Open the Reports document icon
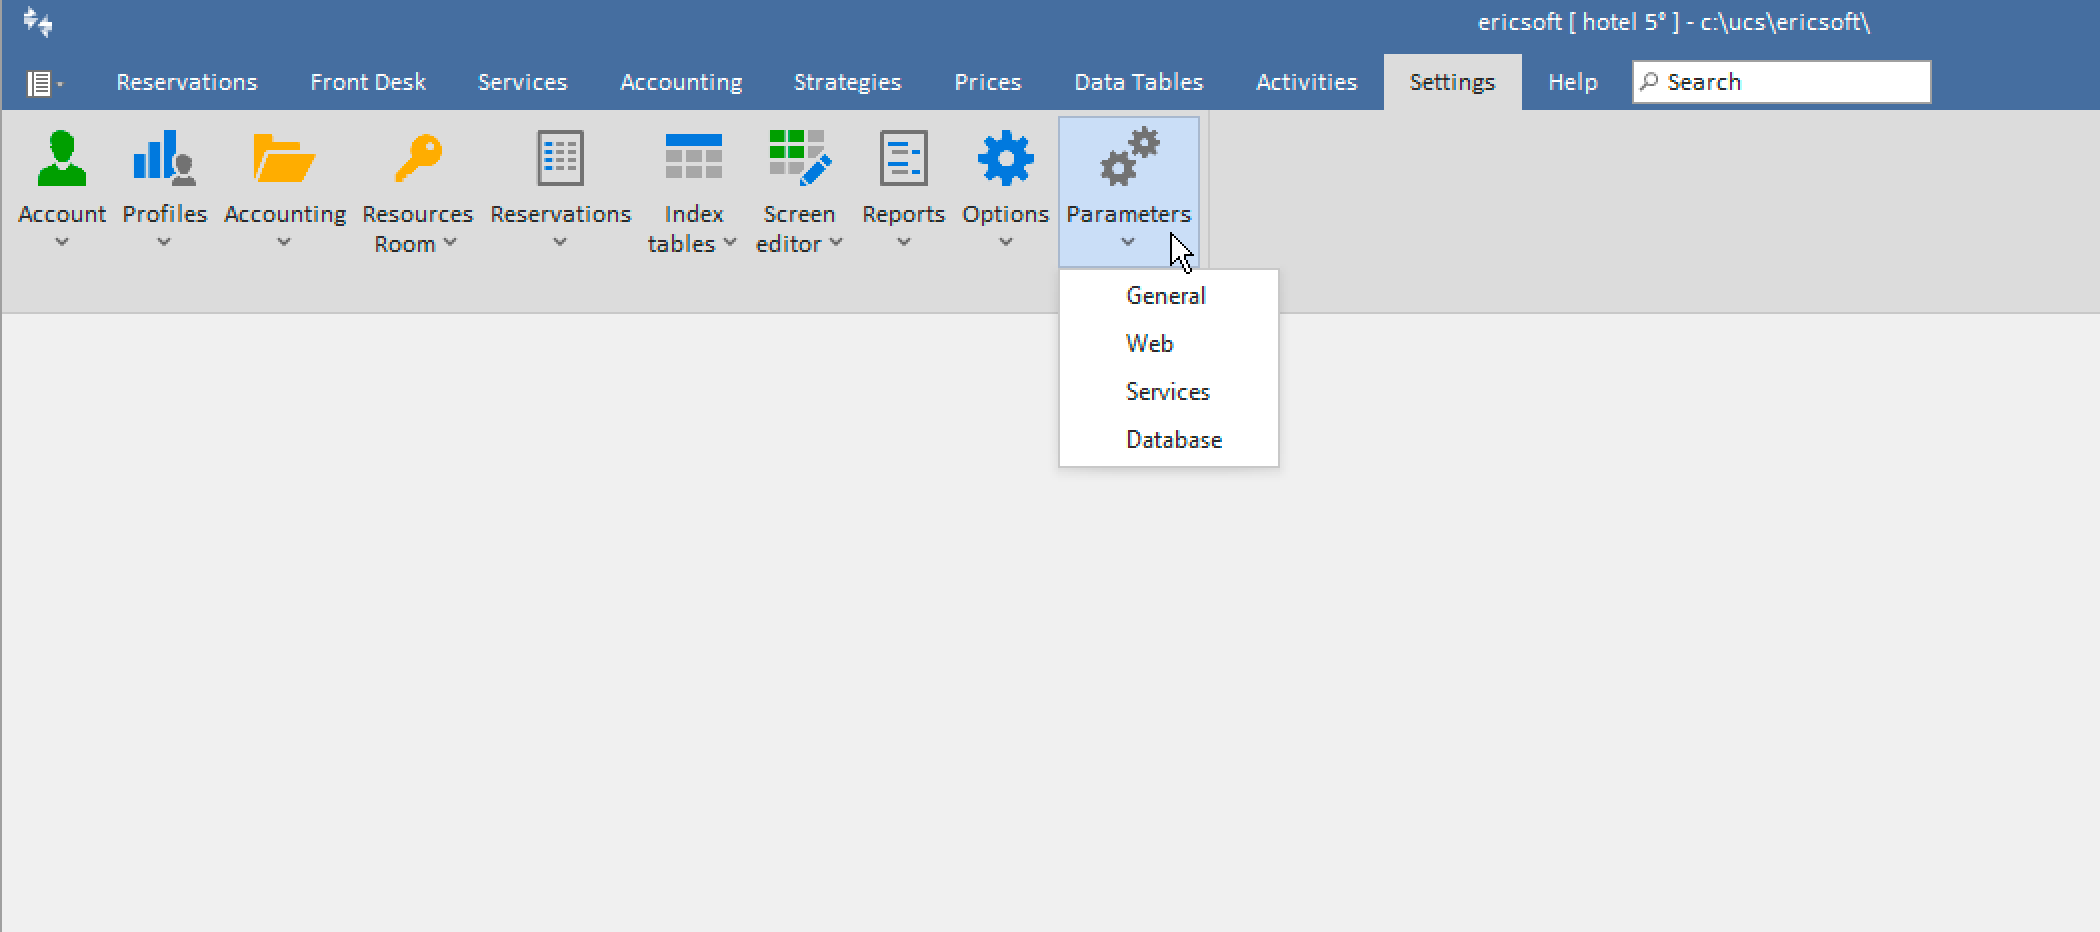 [x=903, y=158]
